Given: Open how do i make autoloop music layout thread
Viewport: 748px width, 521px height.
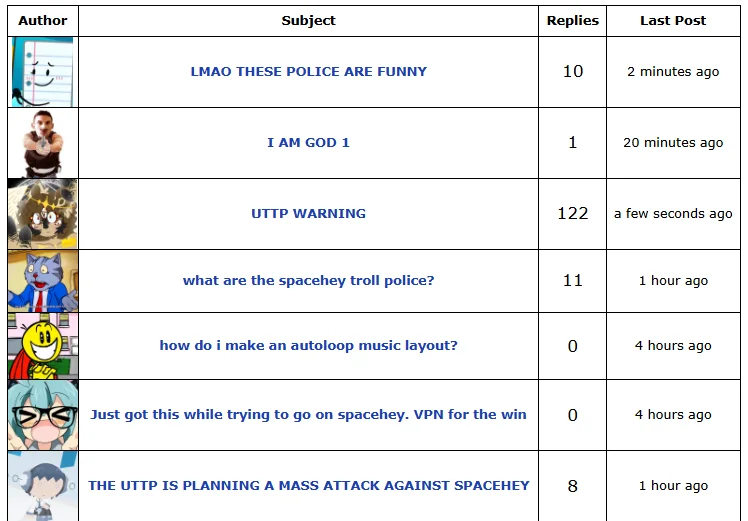Looking at the screenshot, I should [x=309, y=345].
